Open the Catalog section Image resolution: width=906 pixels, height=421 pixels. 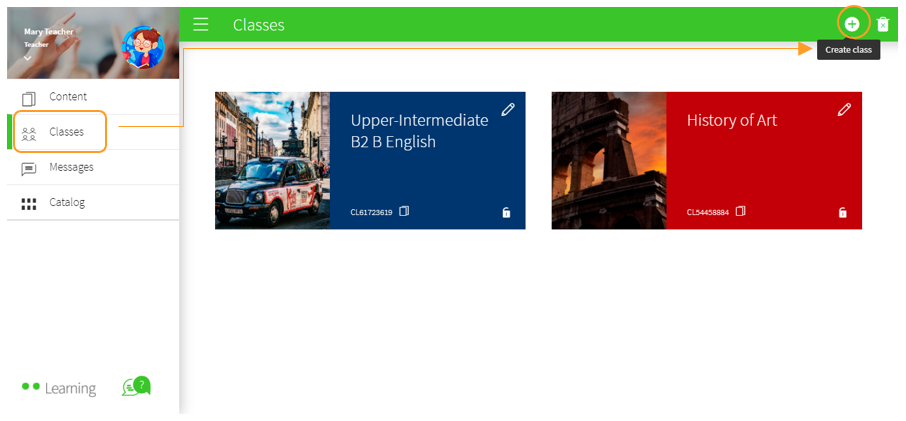66,202
